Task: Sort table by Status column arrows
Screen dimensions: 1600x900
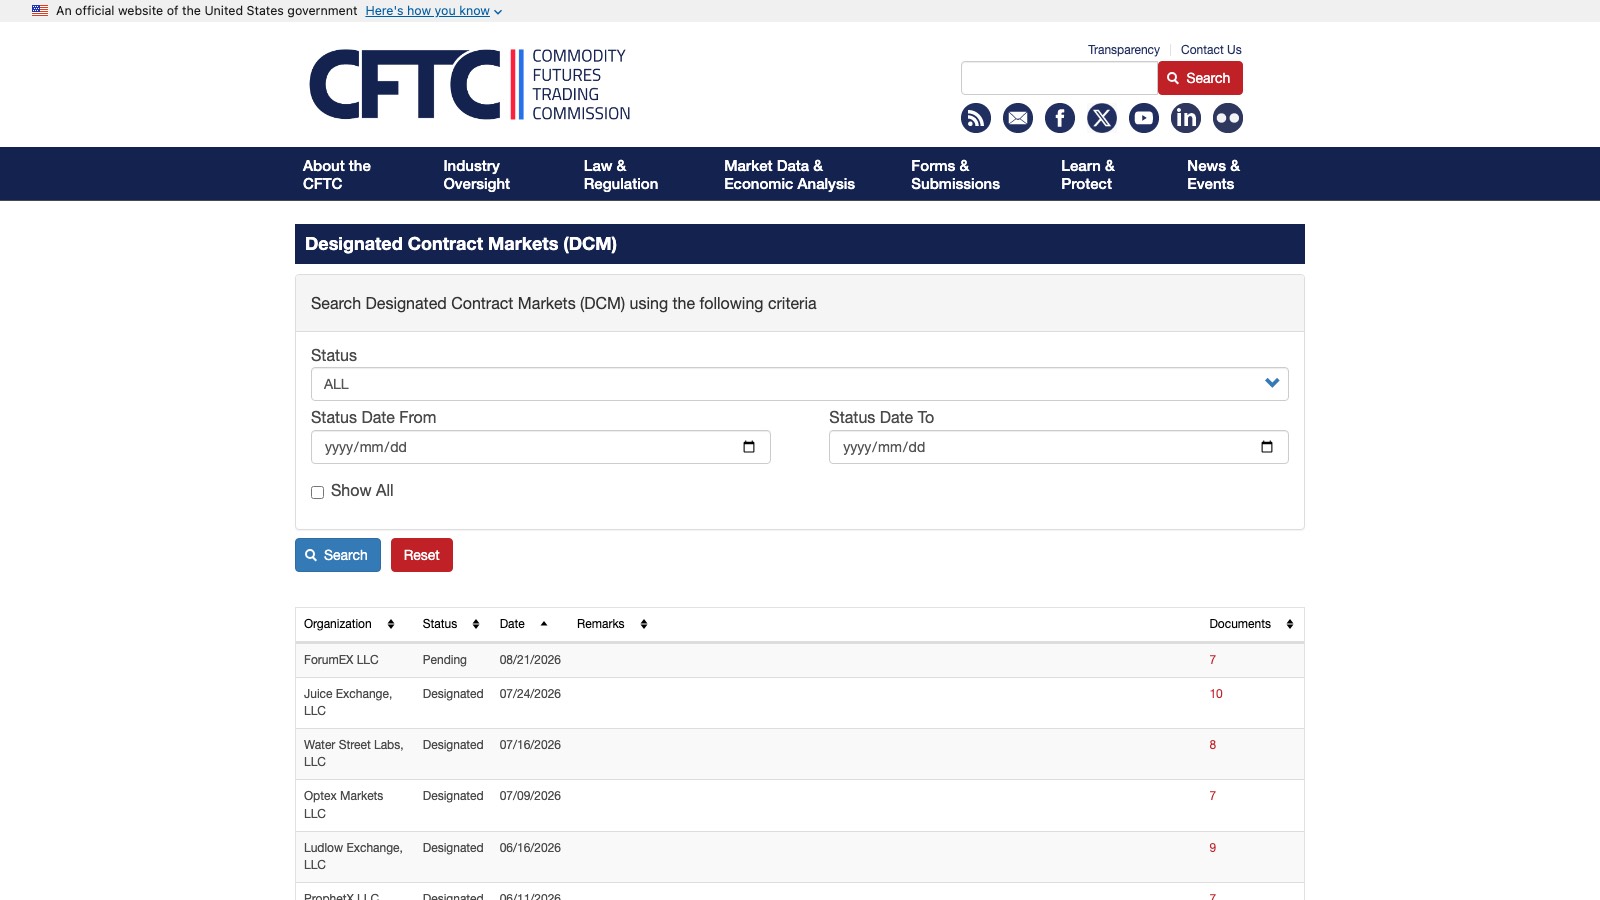Action: [476, 624]
